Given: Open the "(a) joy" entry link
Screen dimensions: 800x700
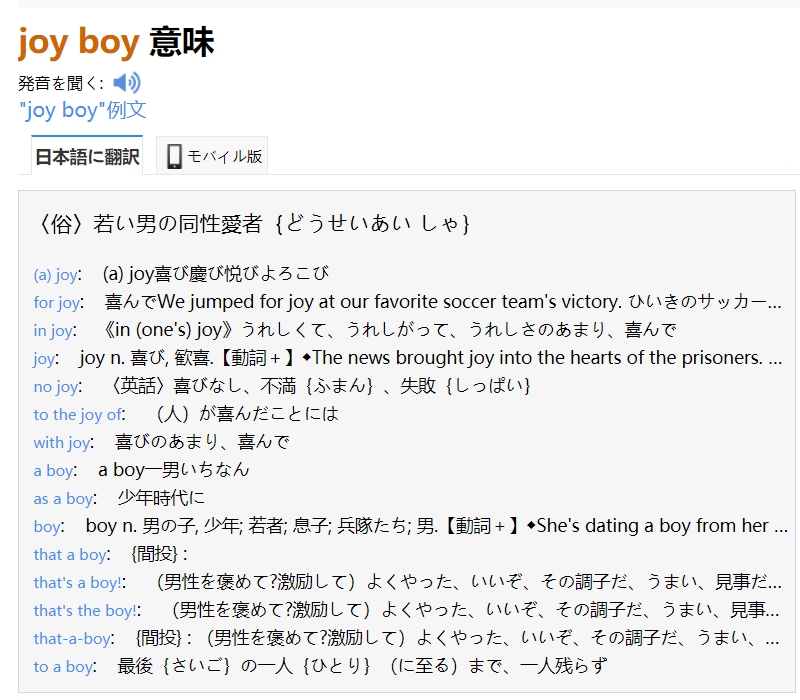Looking at the screenshot, I should (56, 275).
